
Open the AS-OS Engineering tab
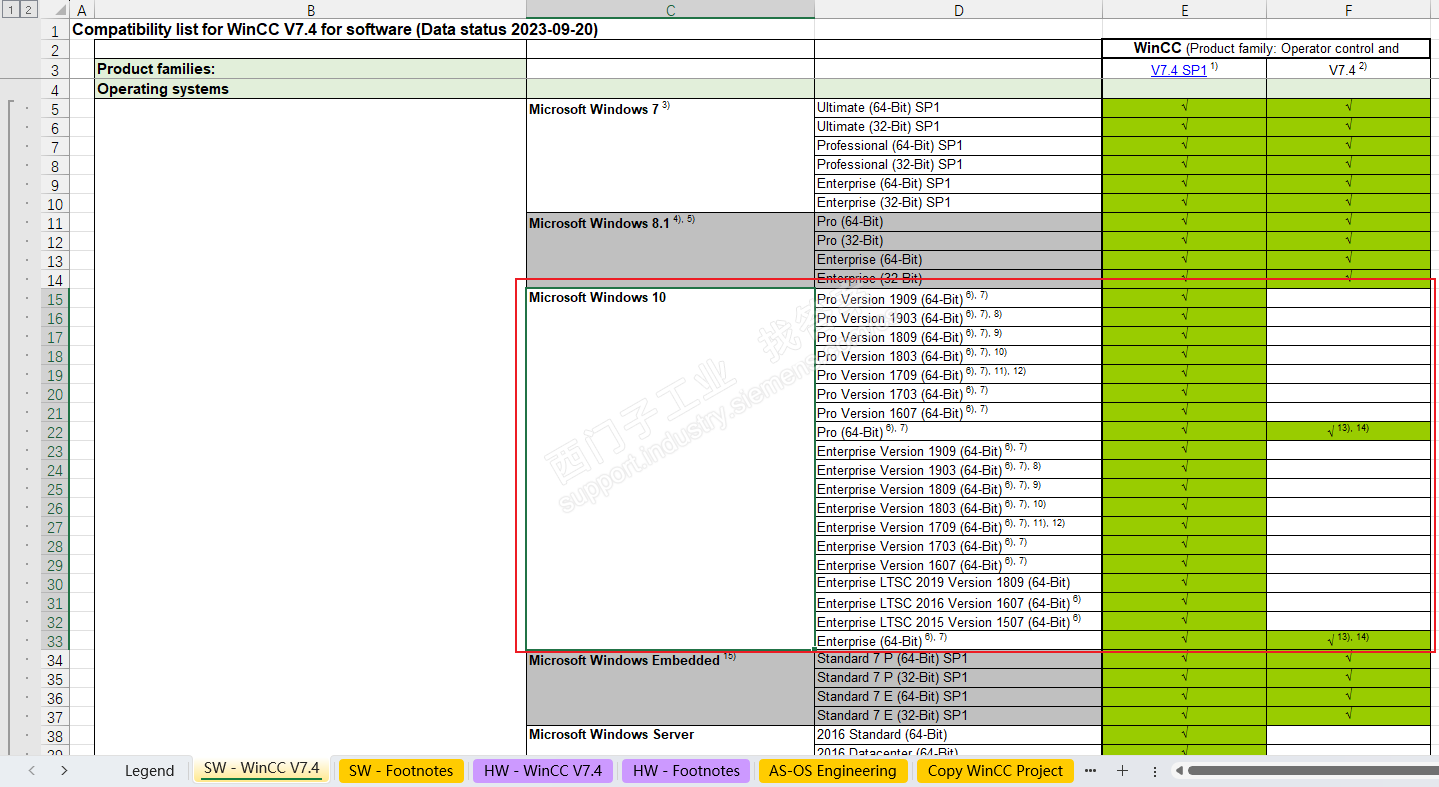pyautogui.click(x=832, y=770)
